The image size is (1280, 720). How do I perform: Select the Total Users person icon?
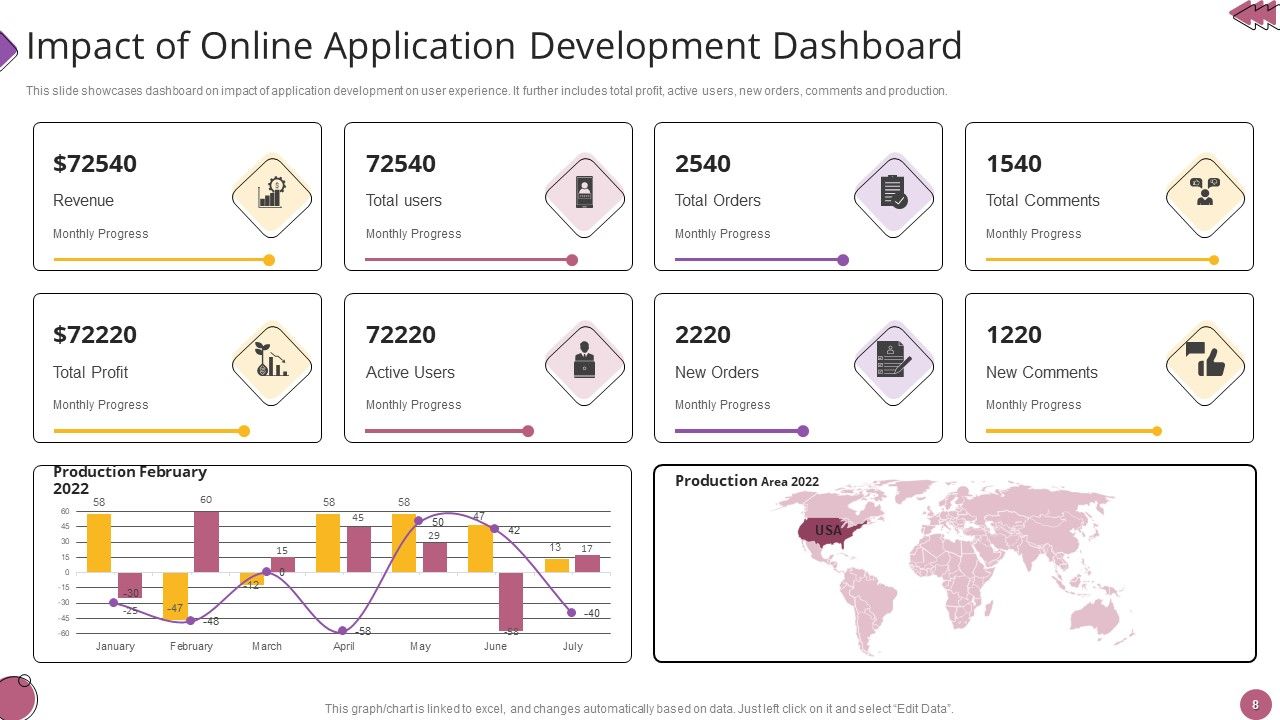coord(584,193)
